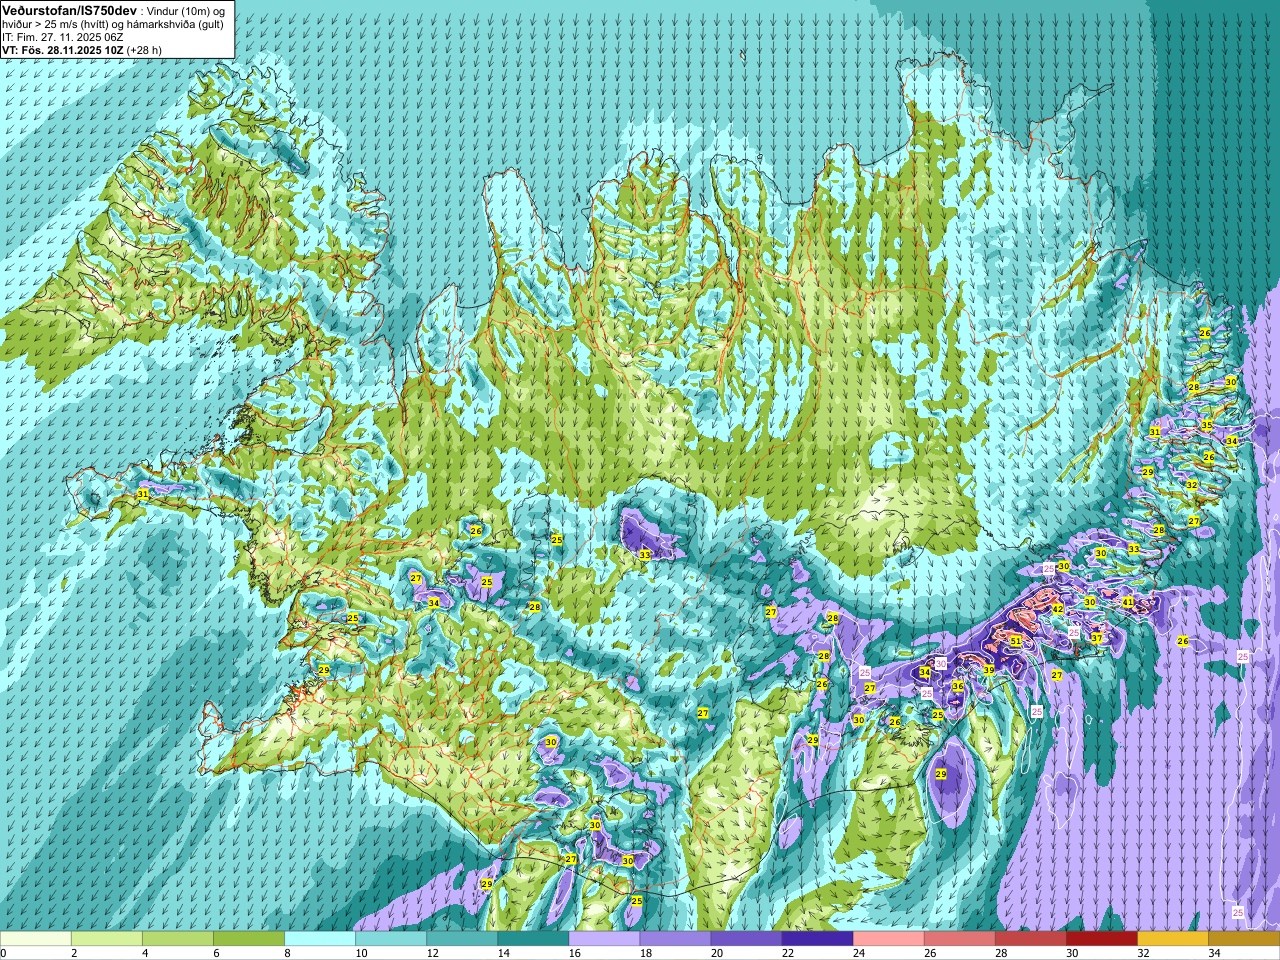Click the '(+28 h)' forecast offset text
Screen dimensions: 1280x960
point(144,50)
